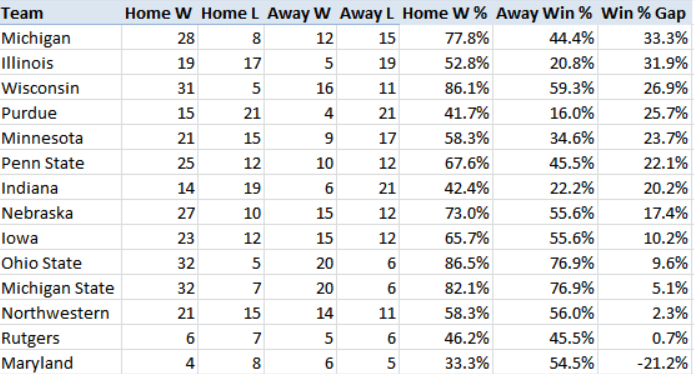Click Purdue's Away Win % of 16.0%

[x=545, y=113]
